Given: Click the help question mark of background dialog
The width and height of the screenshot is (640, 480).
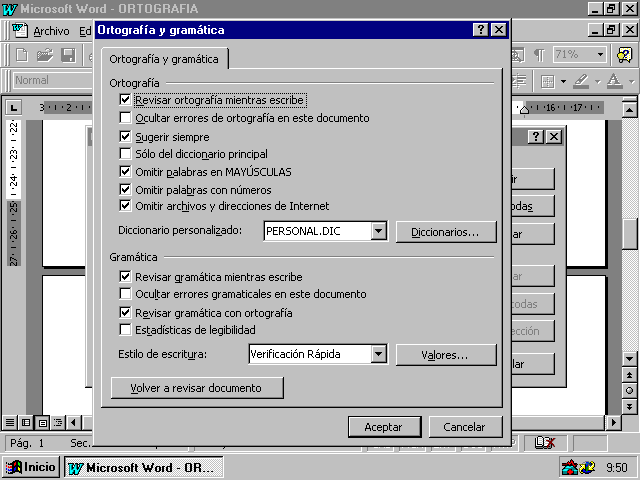Looking at the screenshot, I should pos(536,136).
